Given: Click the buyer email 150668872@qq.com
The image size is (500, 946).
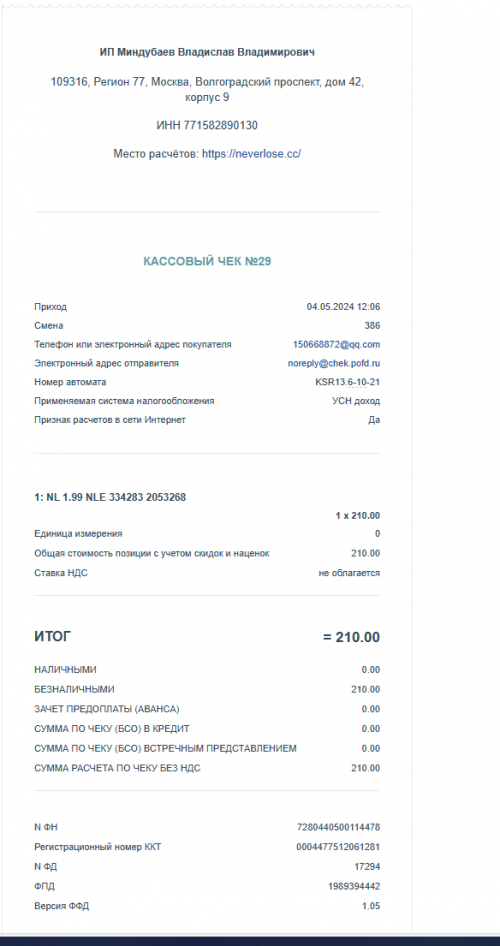Looking at the screenshot, I should [337, 344].
